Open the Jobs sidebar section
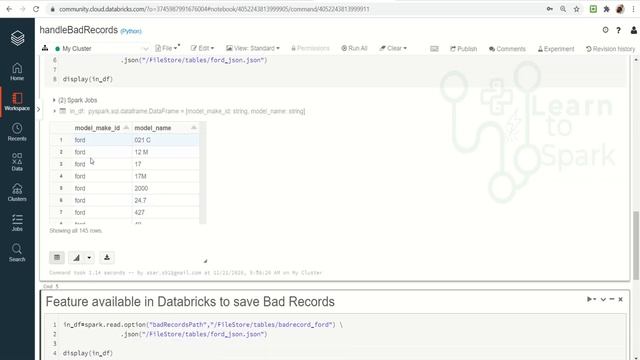Screen dimensions: 640x360 click(17, 223)
